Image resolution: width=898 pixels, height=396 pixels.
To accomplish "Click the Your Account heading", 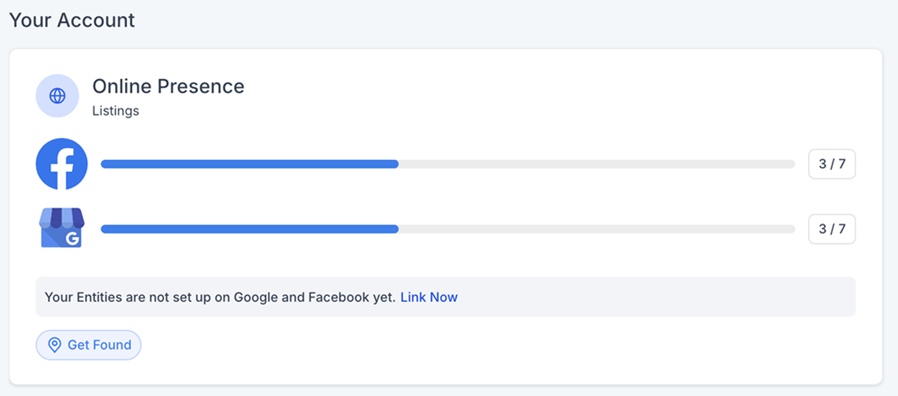I will tap(72, 20).
